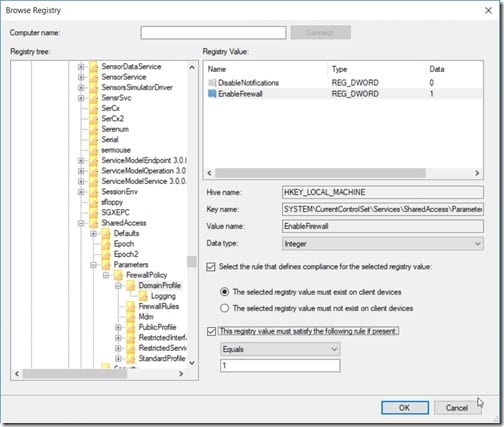The width and height of the screenshot is (504, 427).
Task: Click the DomainProfile open folder icon
Action: point(131,286)
